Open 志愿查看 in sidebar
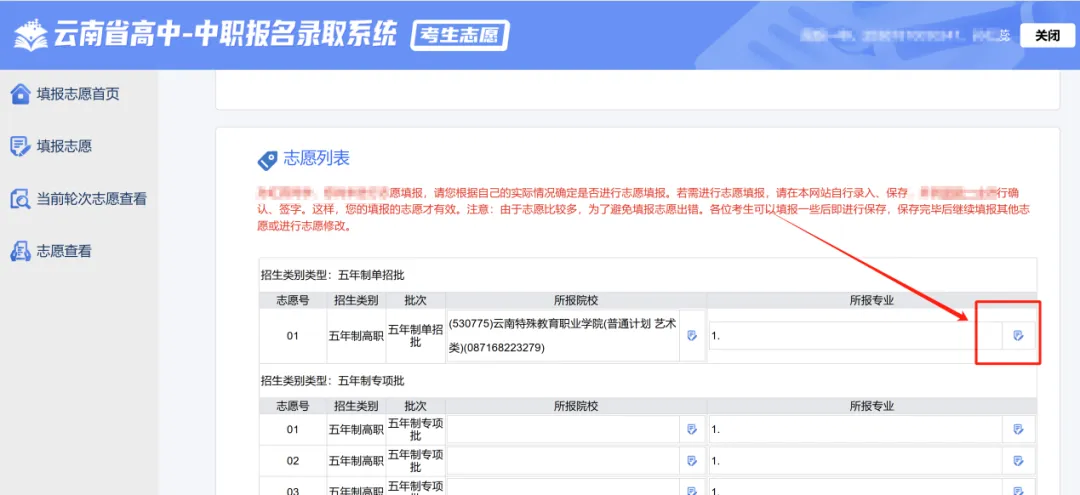The image size is (1080, 495). pos(64,251)
